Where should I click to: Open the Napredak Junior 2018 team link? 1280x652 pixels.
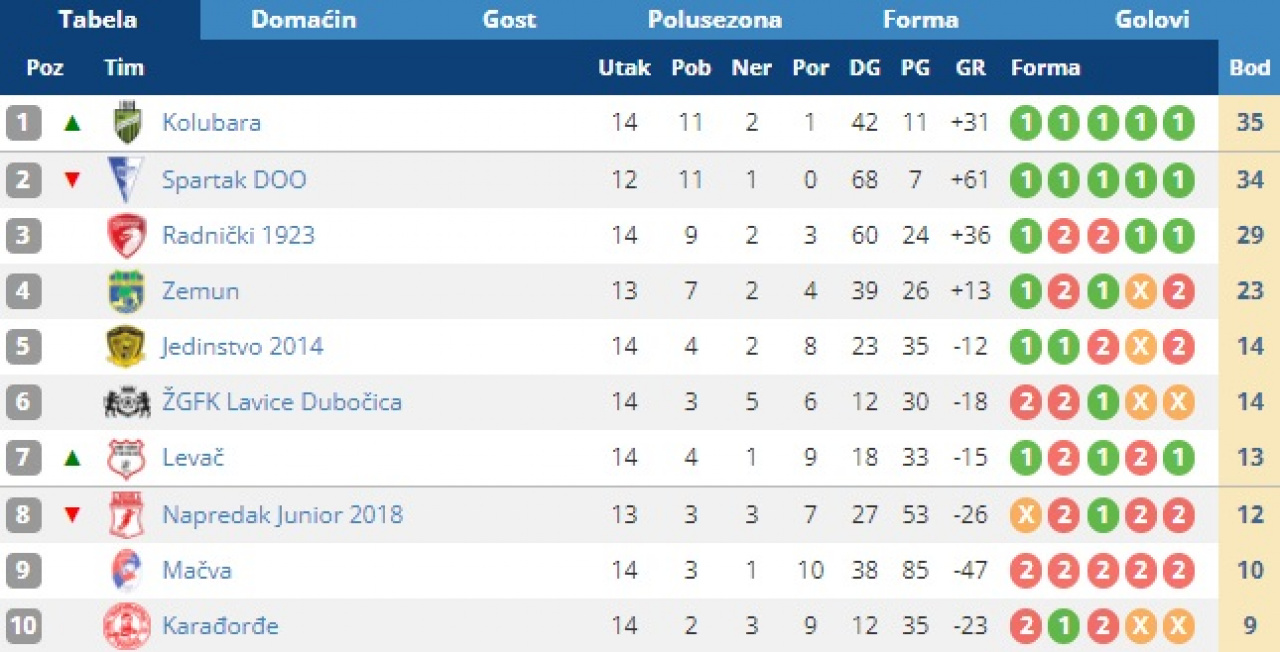click(x=283, y=515)
